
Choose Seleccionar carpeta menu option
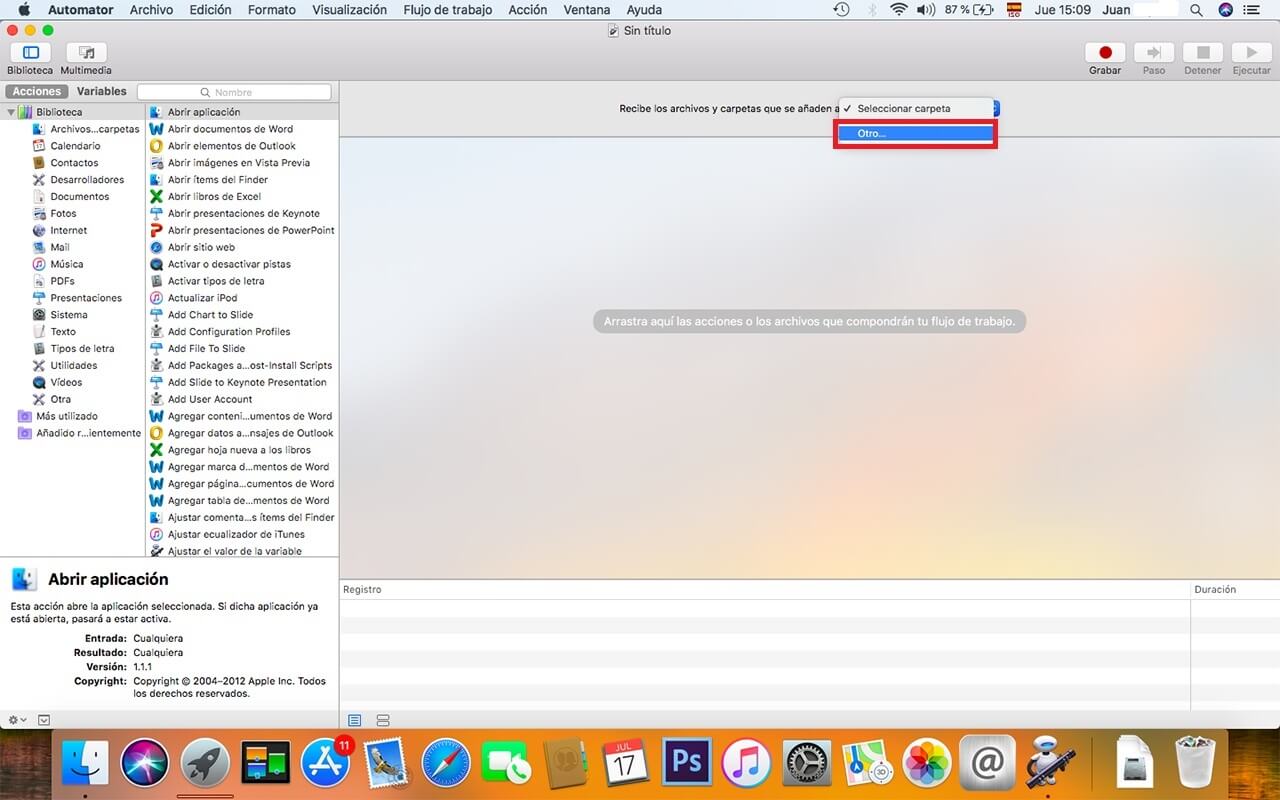point(915,108)
